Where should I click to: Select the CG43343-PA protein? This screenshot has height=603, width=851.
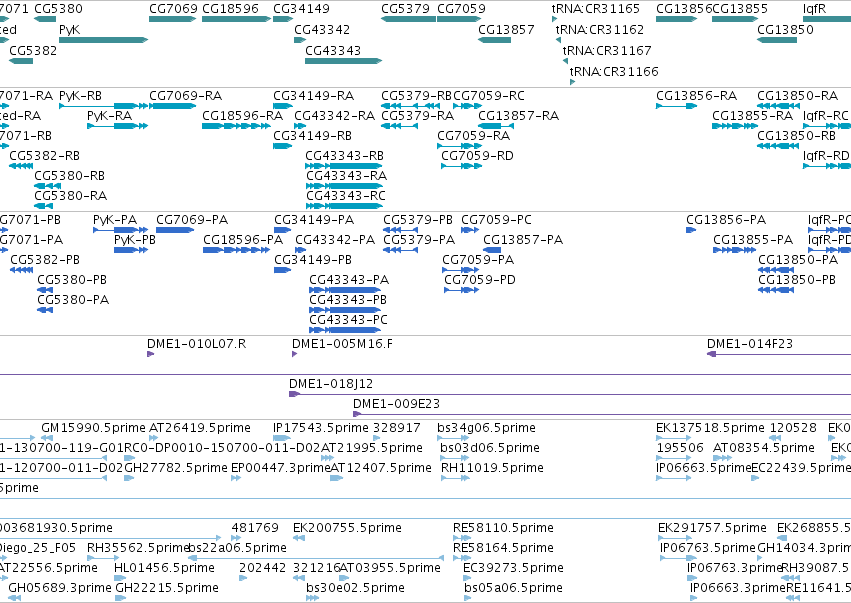[x=345, y=290]
